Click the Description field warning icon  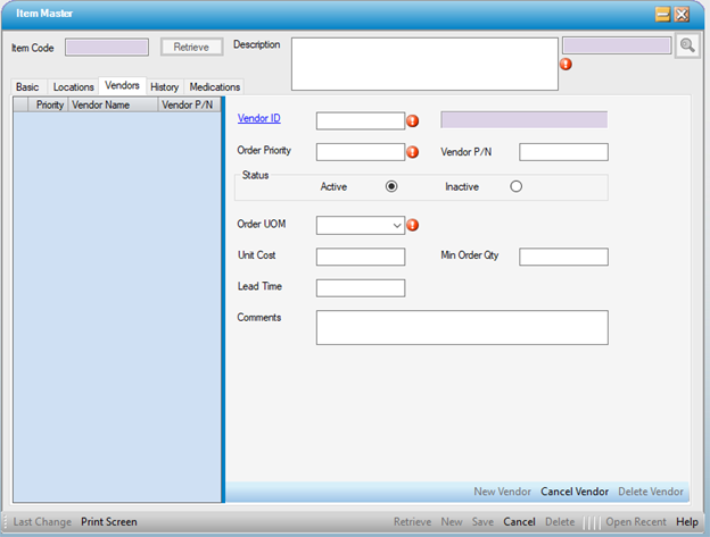pyautogui.click(x=566, y=64)
